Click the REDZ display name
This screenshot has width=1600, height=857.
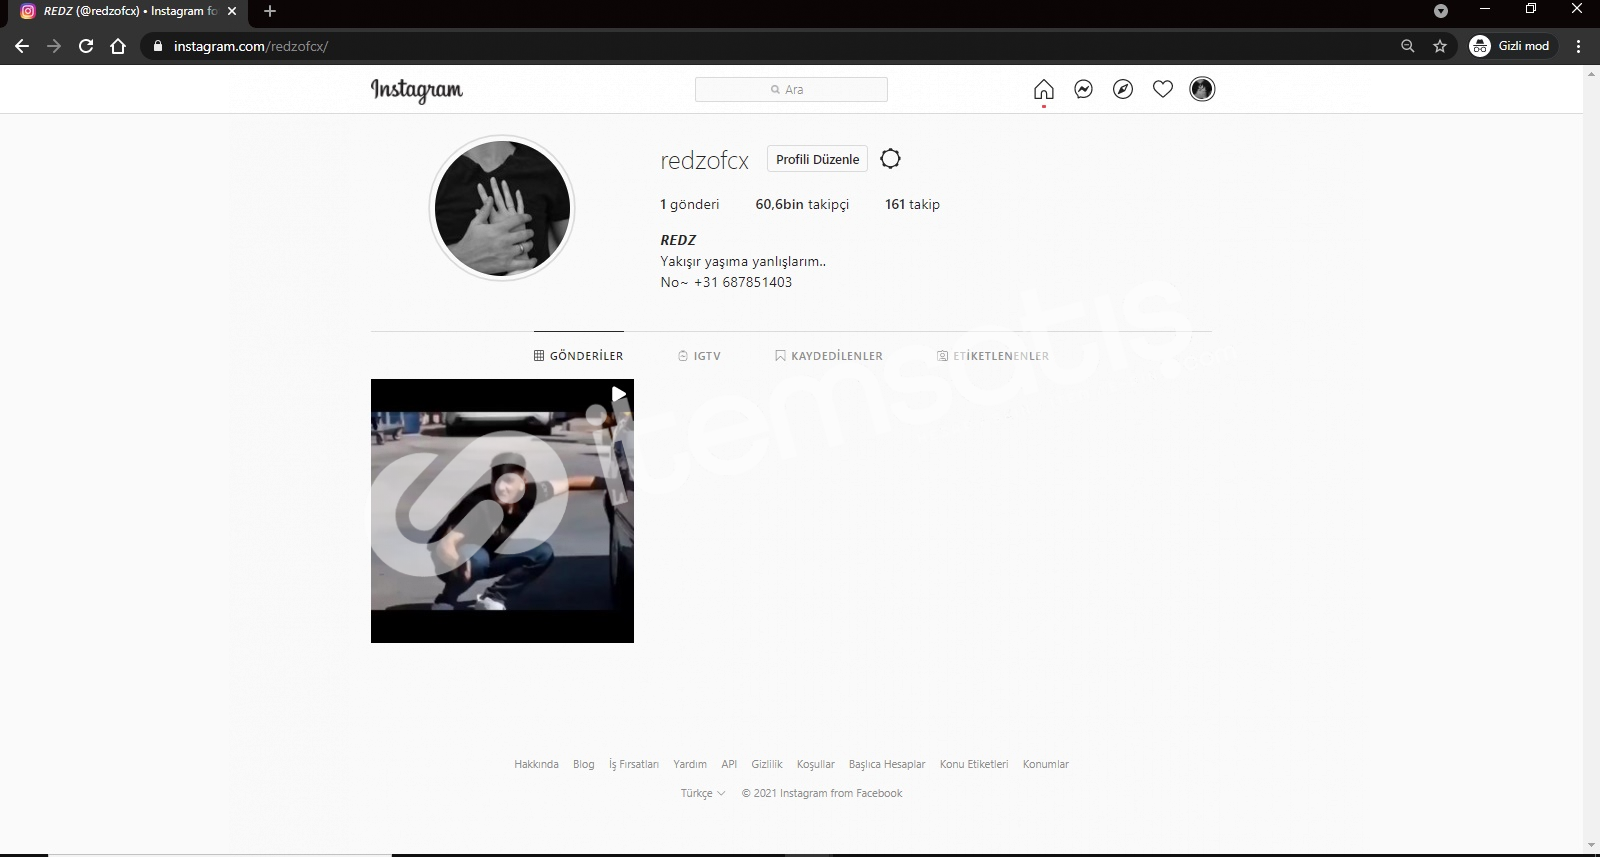coord(678,240)
